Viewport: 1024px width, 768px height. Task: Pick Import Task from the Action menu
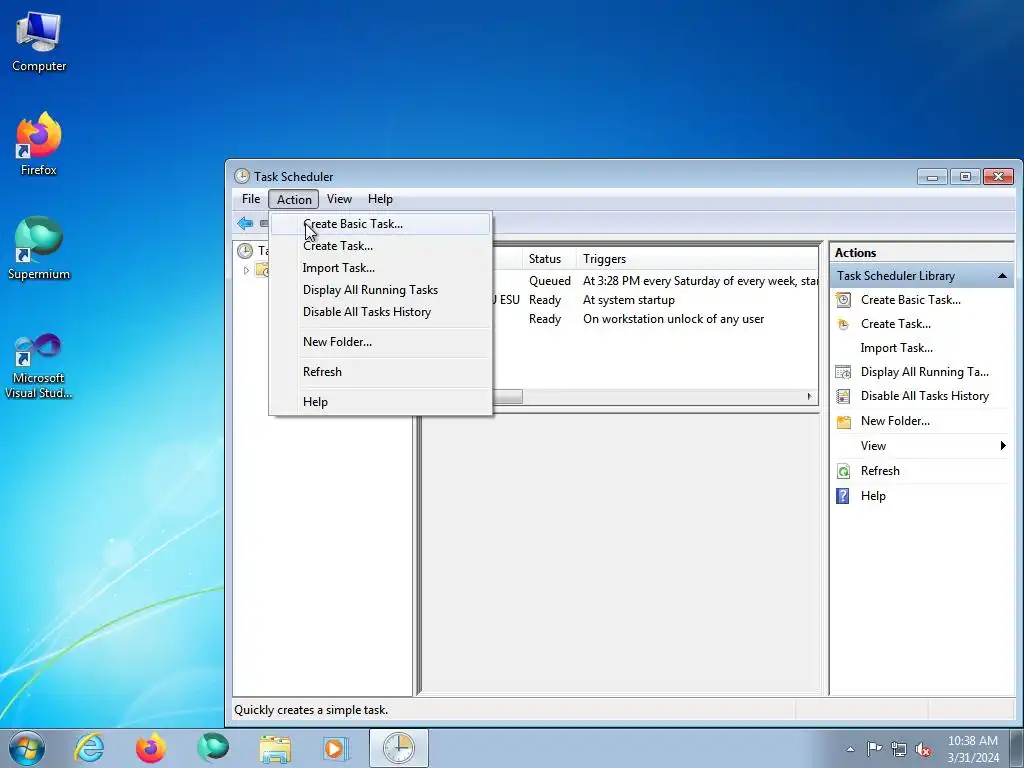pyautogui.click(x=380, y=268)
